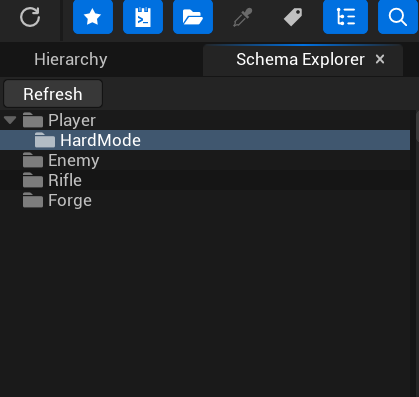The image size is (419, 397).
Task: Open the magnifying glass search tool
Action: point(398,17)
